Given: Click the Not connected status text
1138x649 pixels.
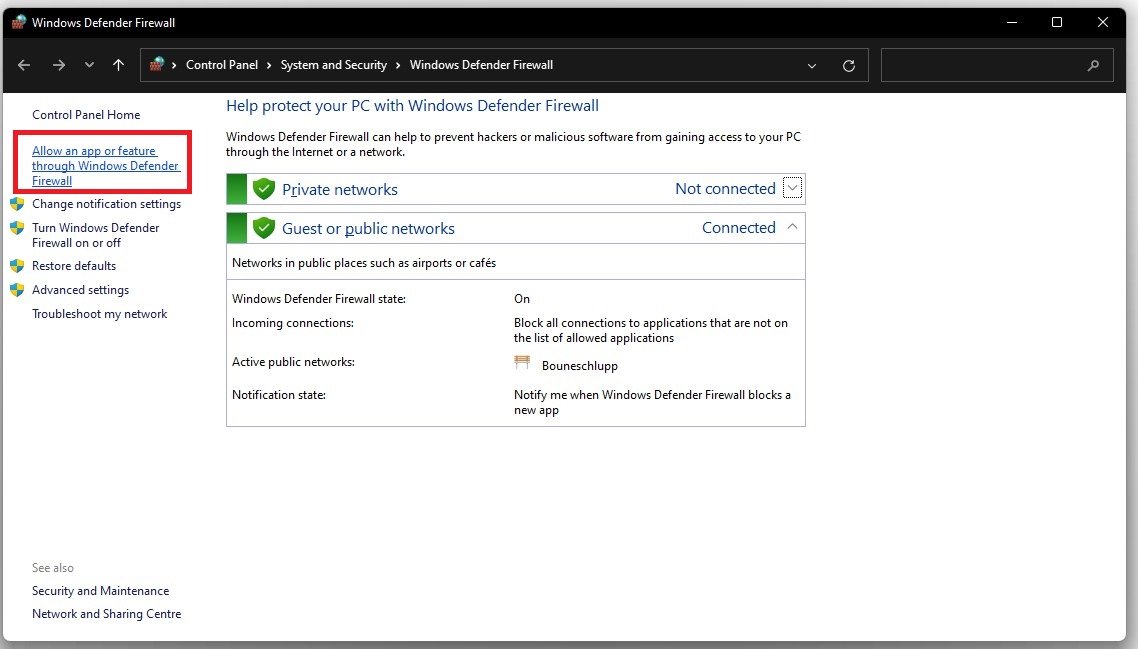Looking at the screenshot, I should pos(725,189).
